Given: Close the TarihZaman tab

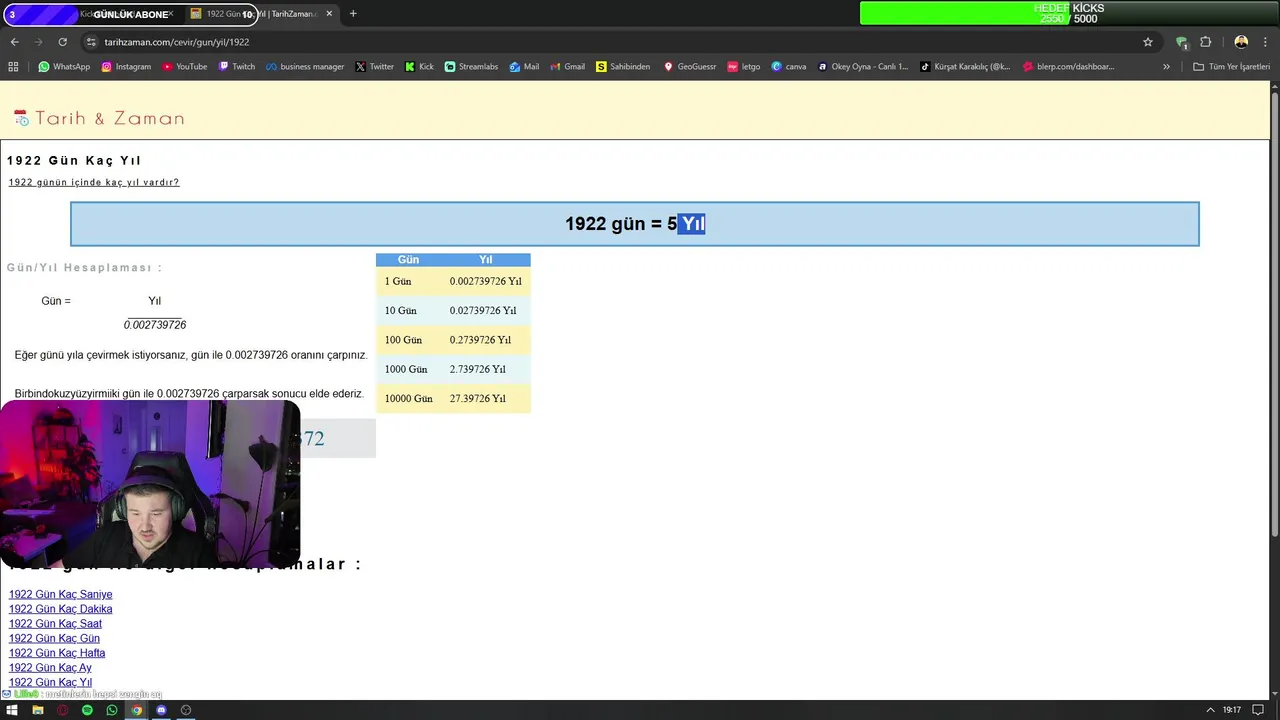Looking at the screenshot, I should tap(329, 14).
